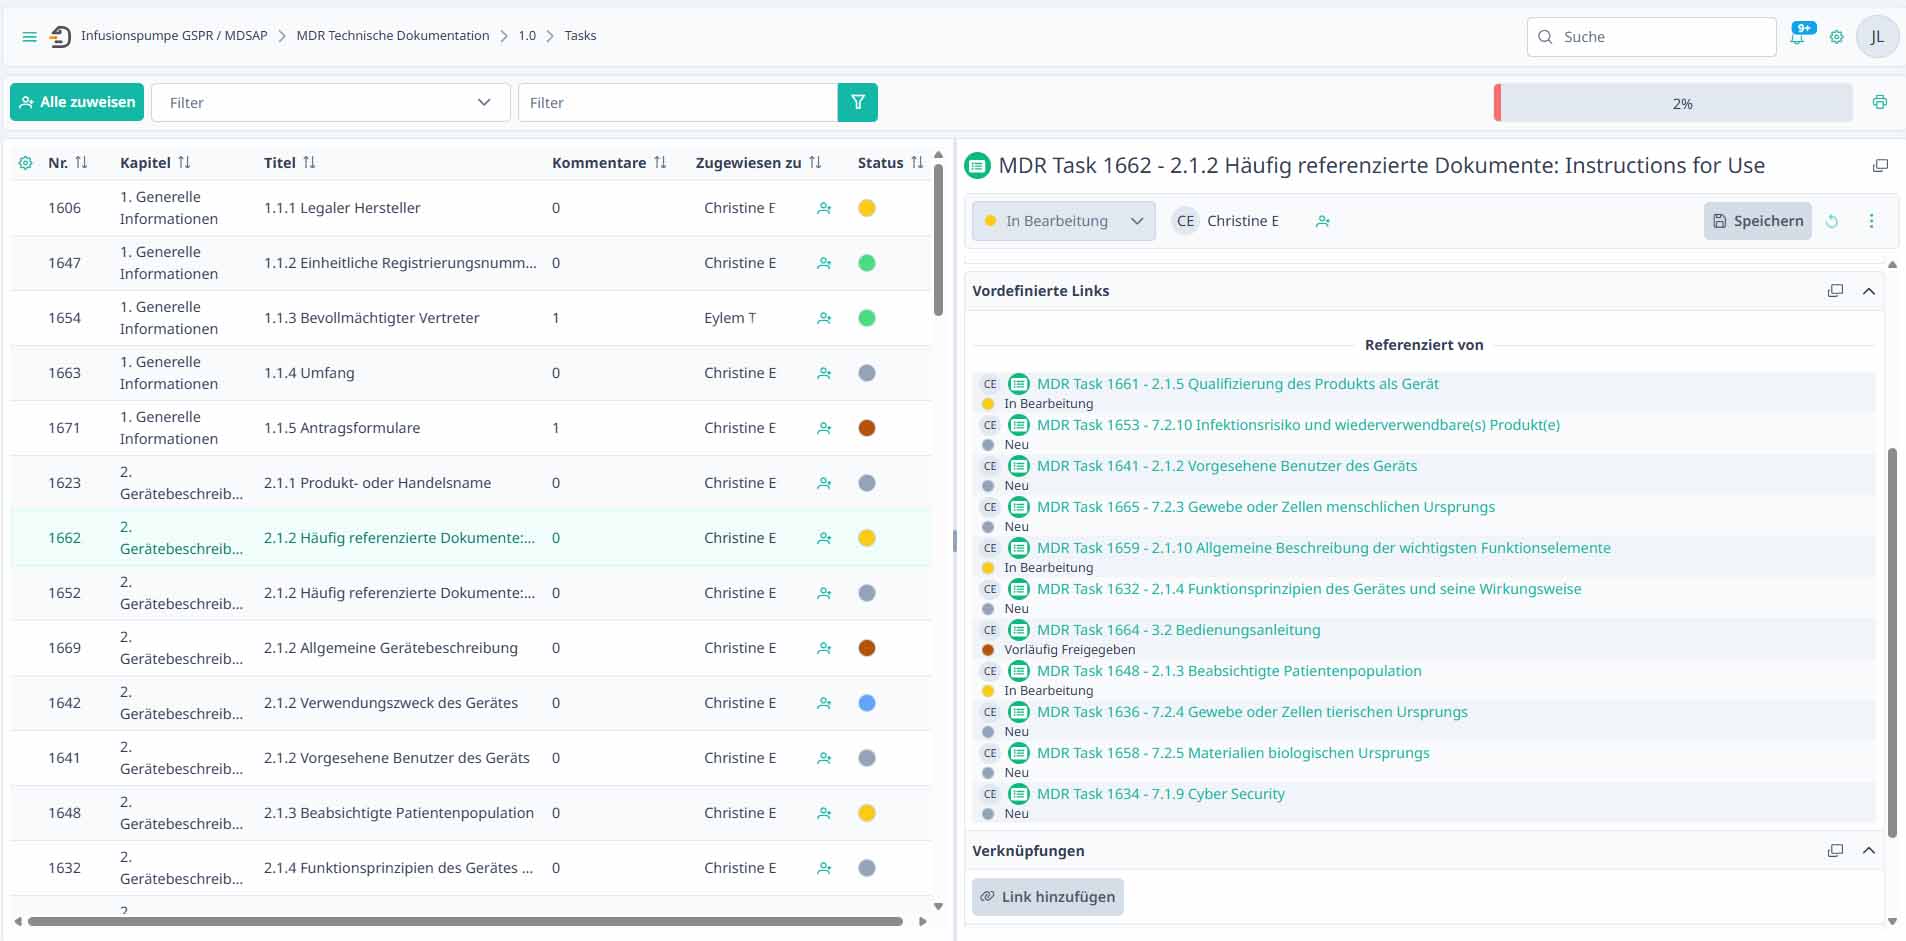Click the table horizontal scrollbar

(x=465, y=921)
